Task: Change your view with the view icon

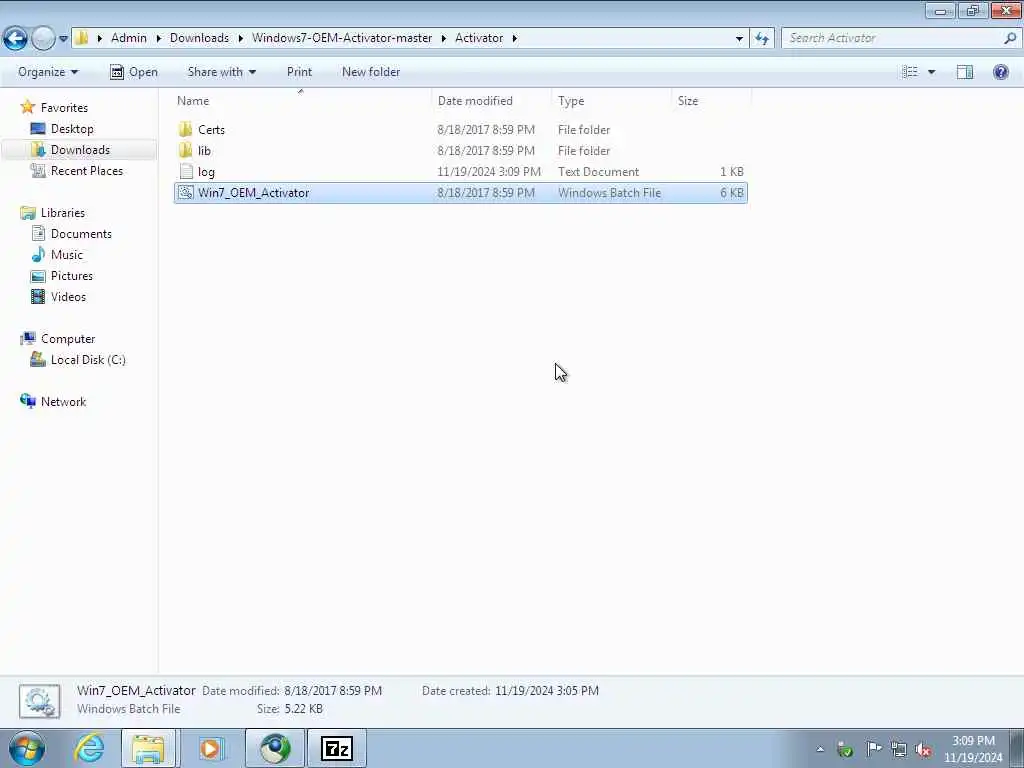Action: (910, 72)
